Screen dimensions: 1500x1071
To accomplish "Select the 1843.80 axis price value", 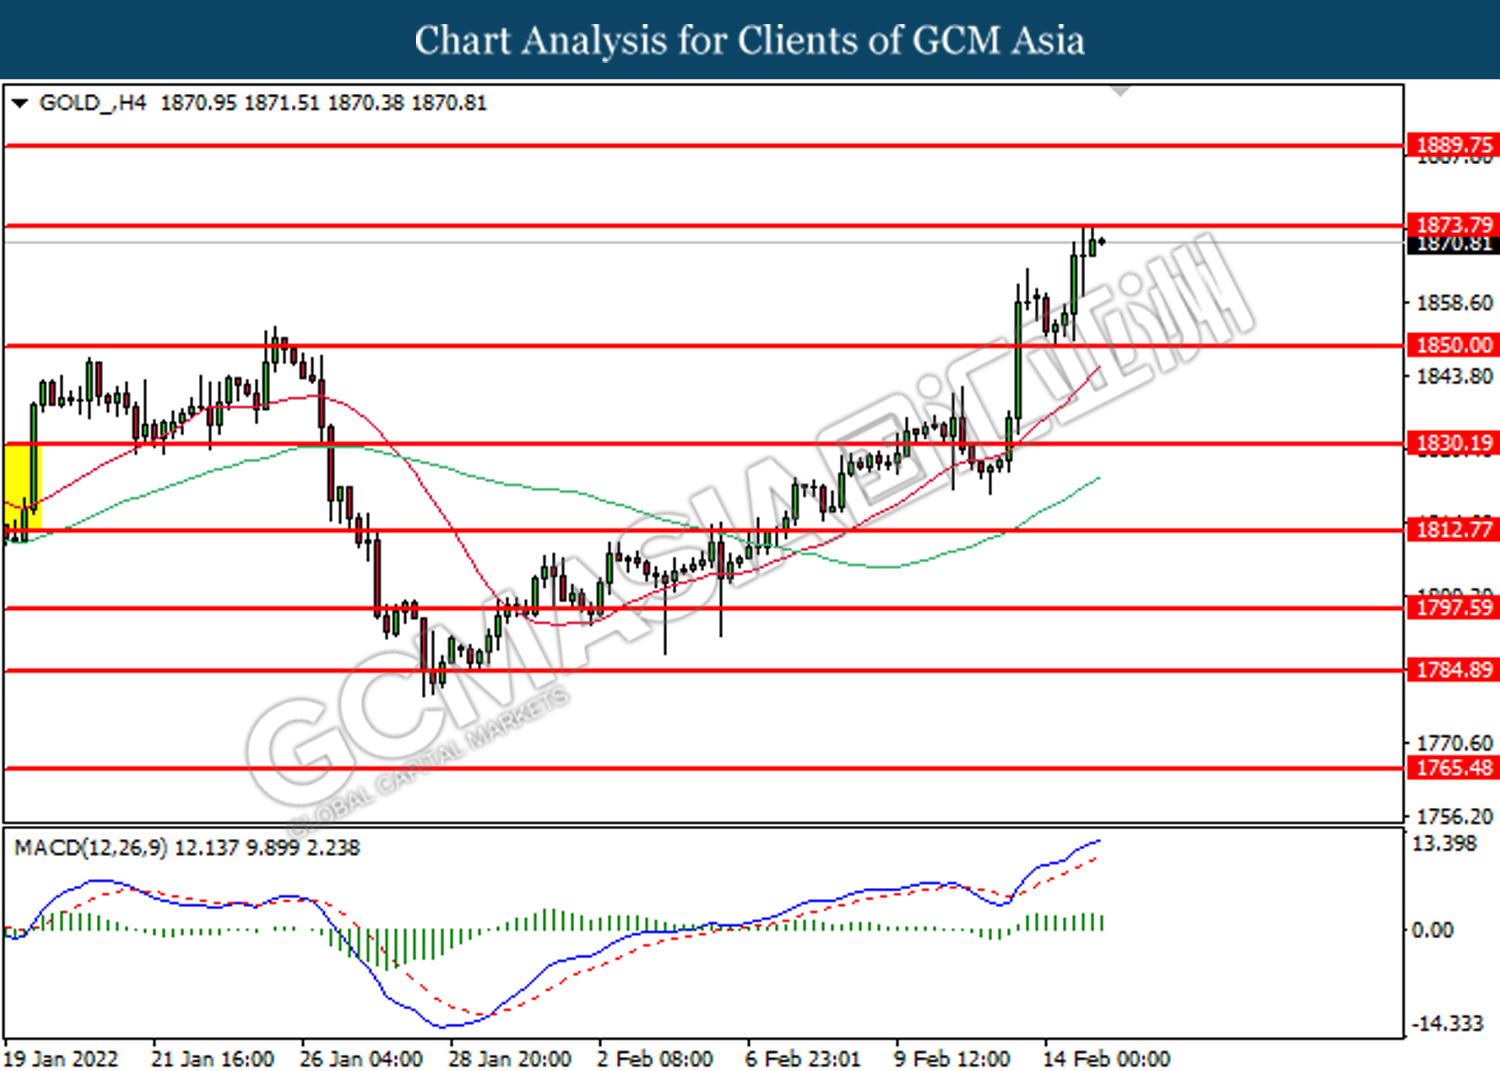I will point(1454,376).
